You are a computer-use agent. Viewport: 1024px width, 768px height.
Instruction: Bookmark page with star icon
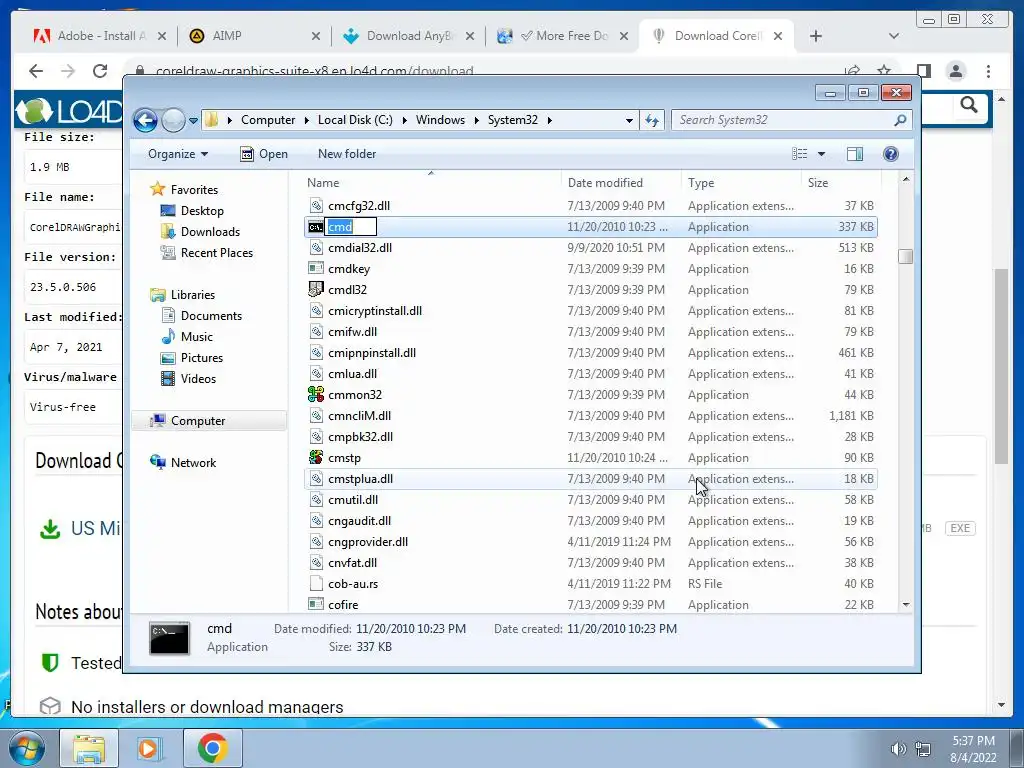[884, 71]
